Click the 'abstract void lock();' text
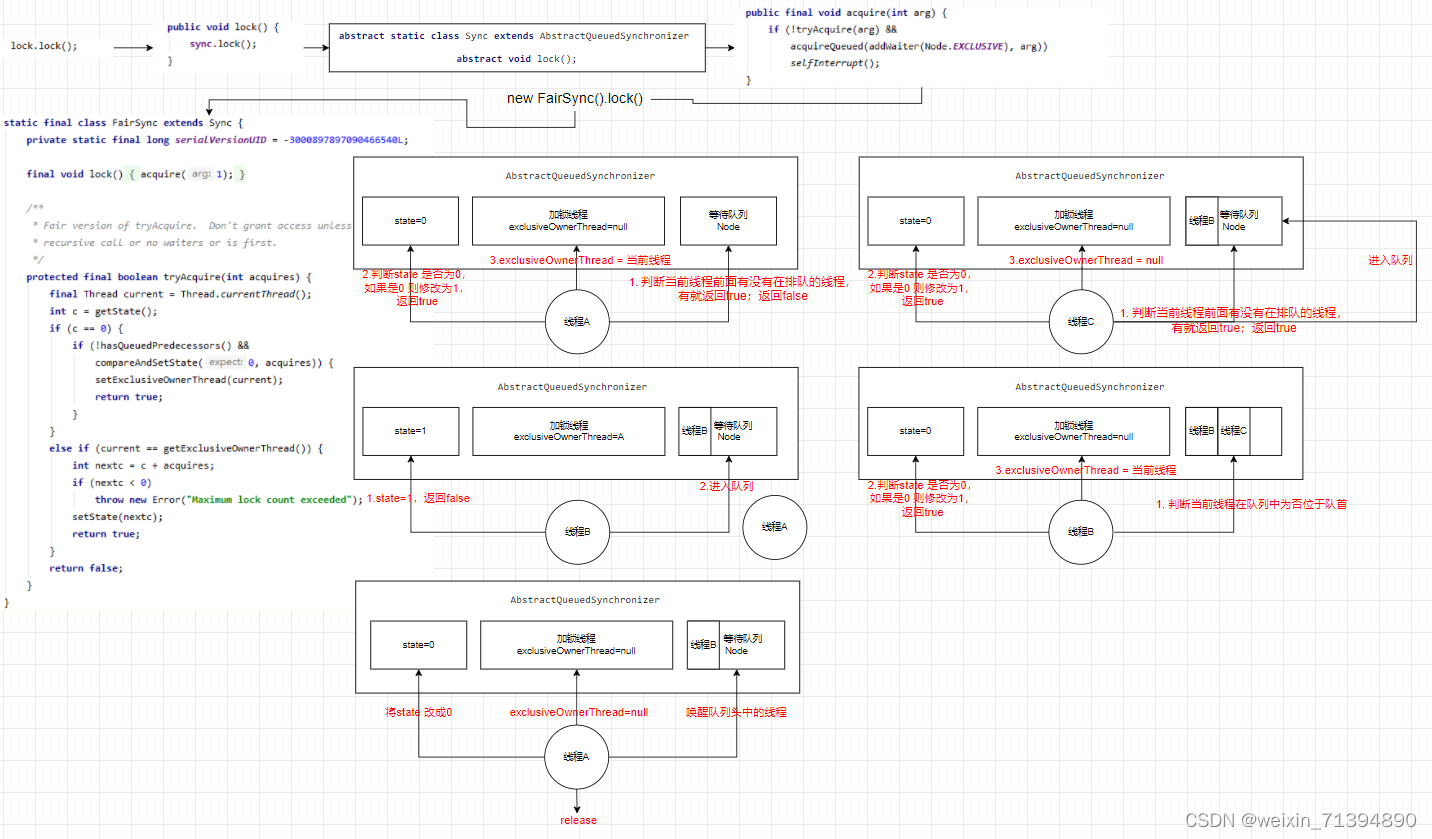Viewport: 1432px width, 839px height. pyautogui.click(x=517, y=59)
